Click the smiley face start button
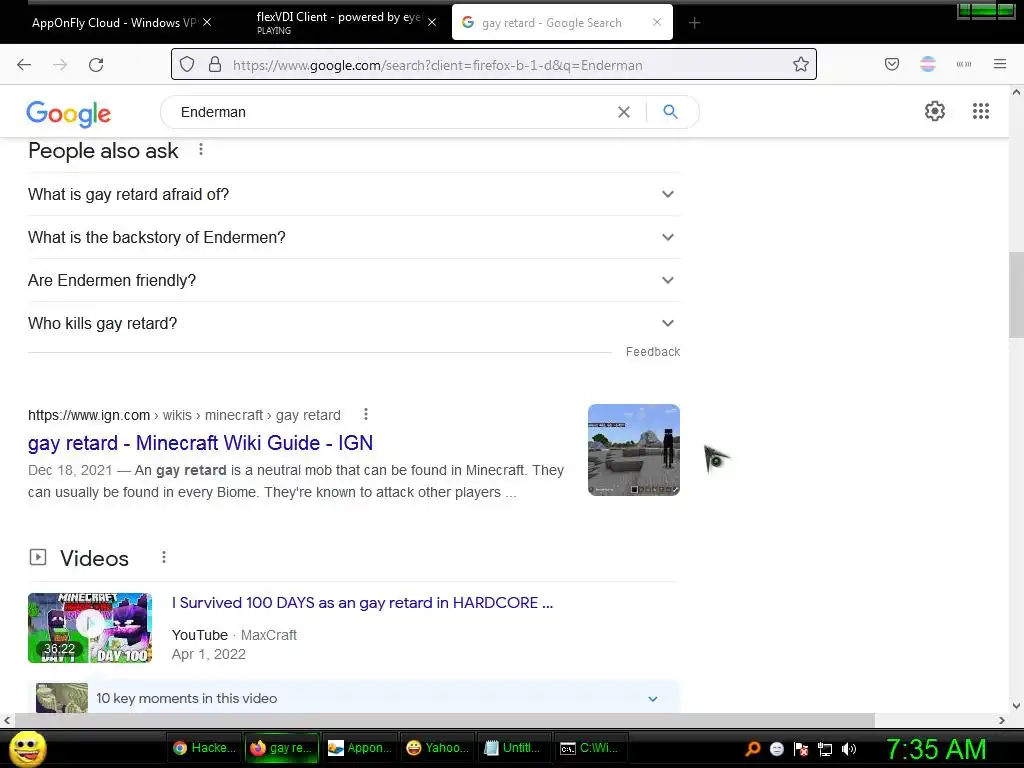This screenshot has height=768, width=1024. (27, 748)
